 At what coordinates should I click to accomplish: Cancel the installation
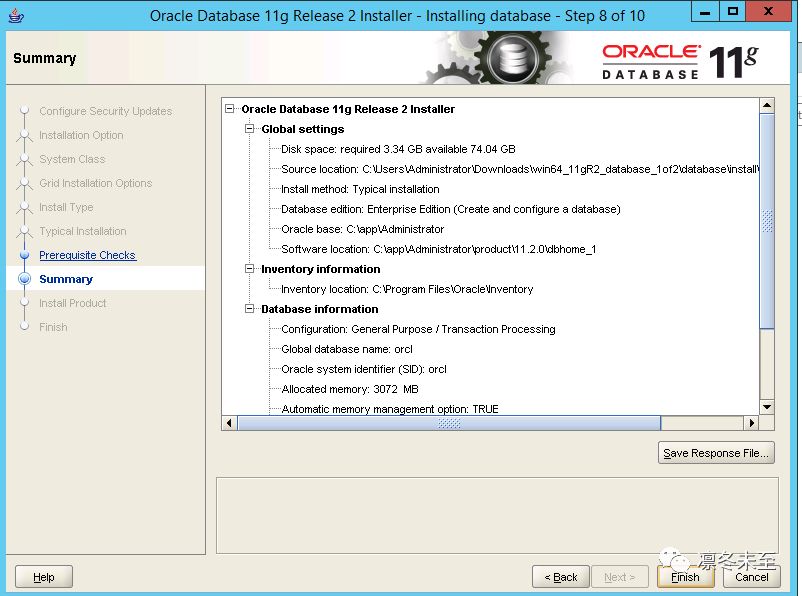tap(751, 577)
